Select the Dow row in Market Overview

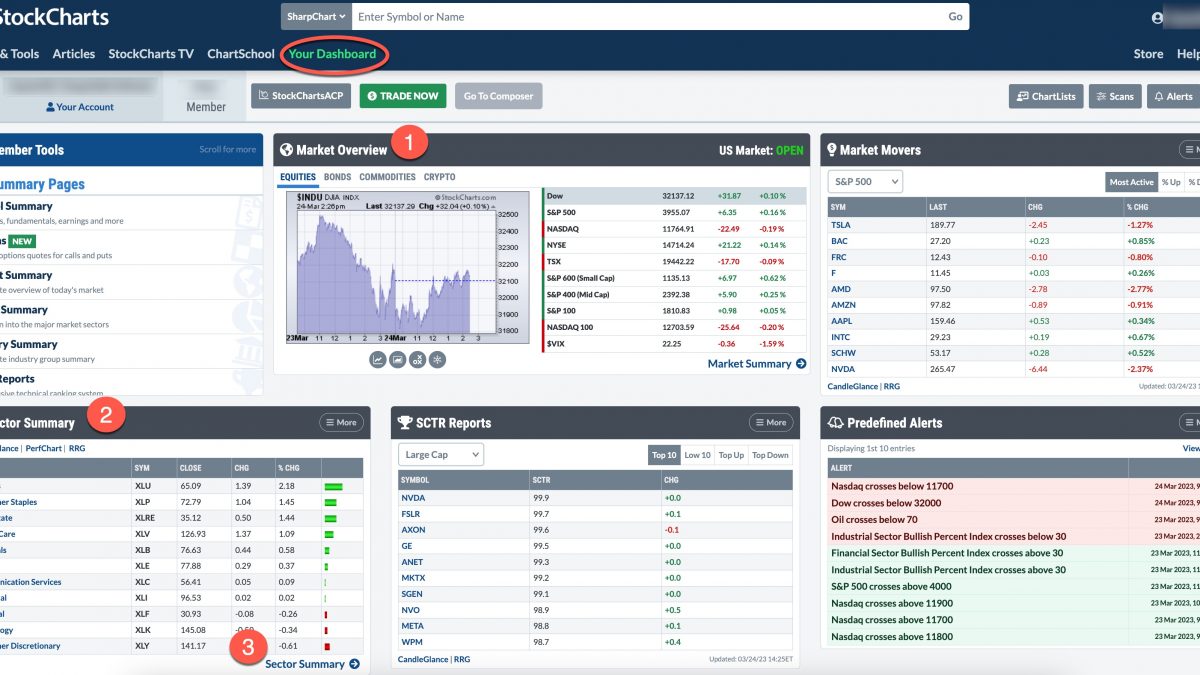click(674, 196)
